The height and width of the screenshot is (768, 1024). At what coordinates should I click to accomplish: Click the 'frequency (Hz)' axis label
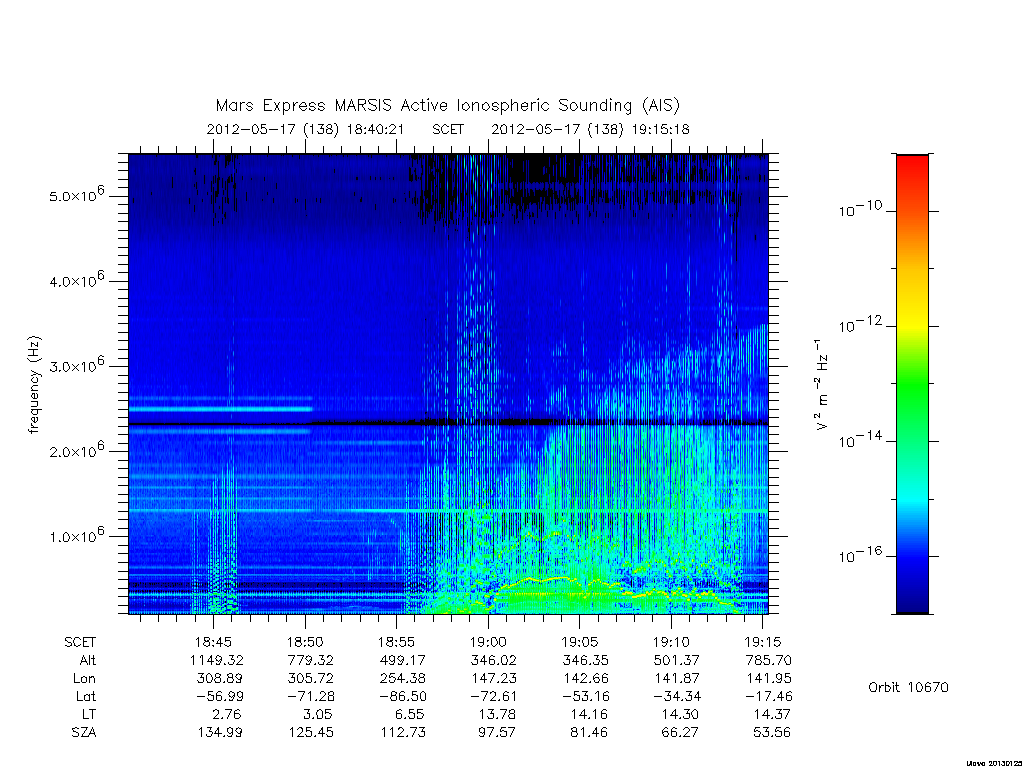(34, 385)
